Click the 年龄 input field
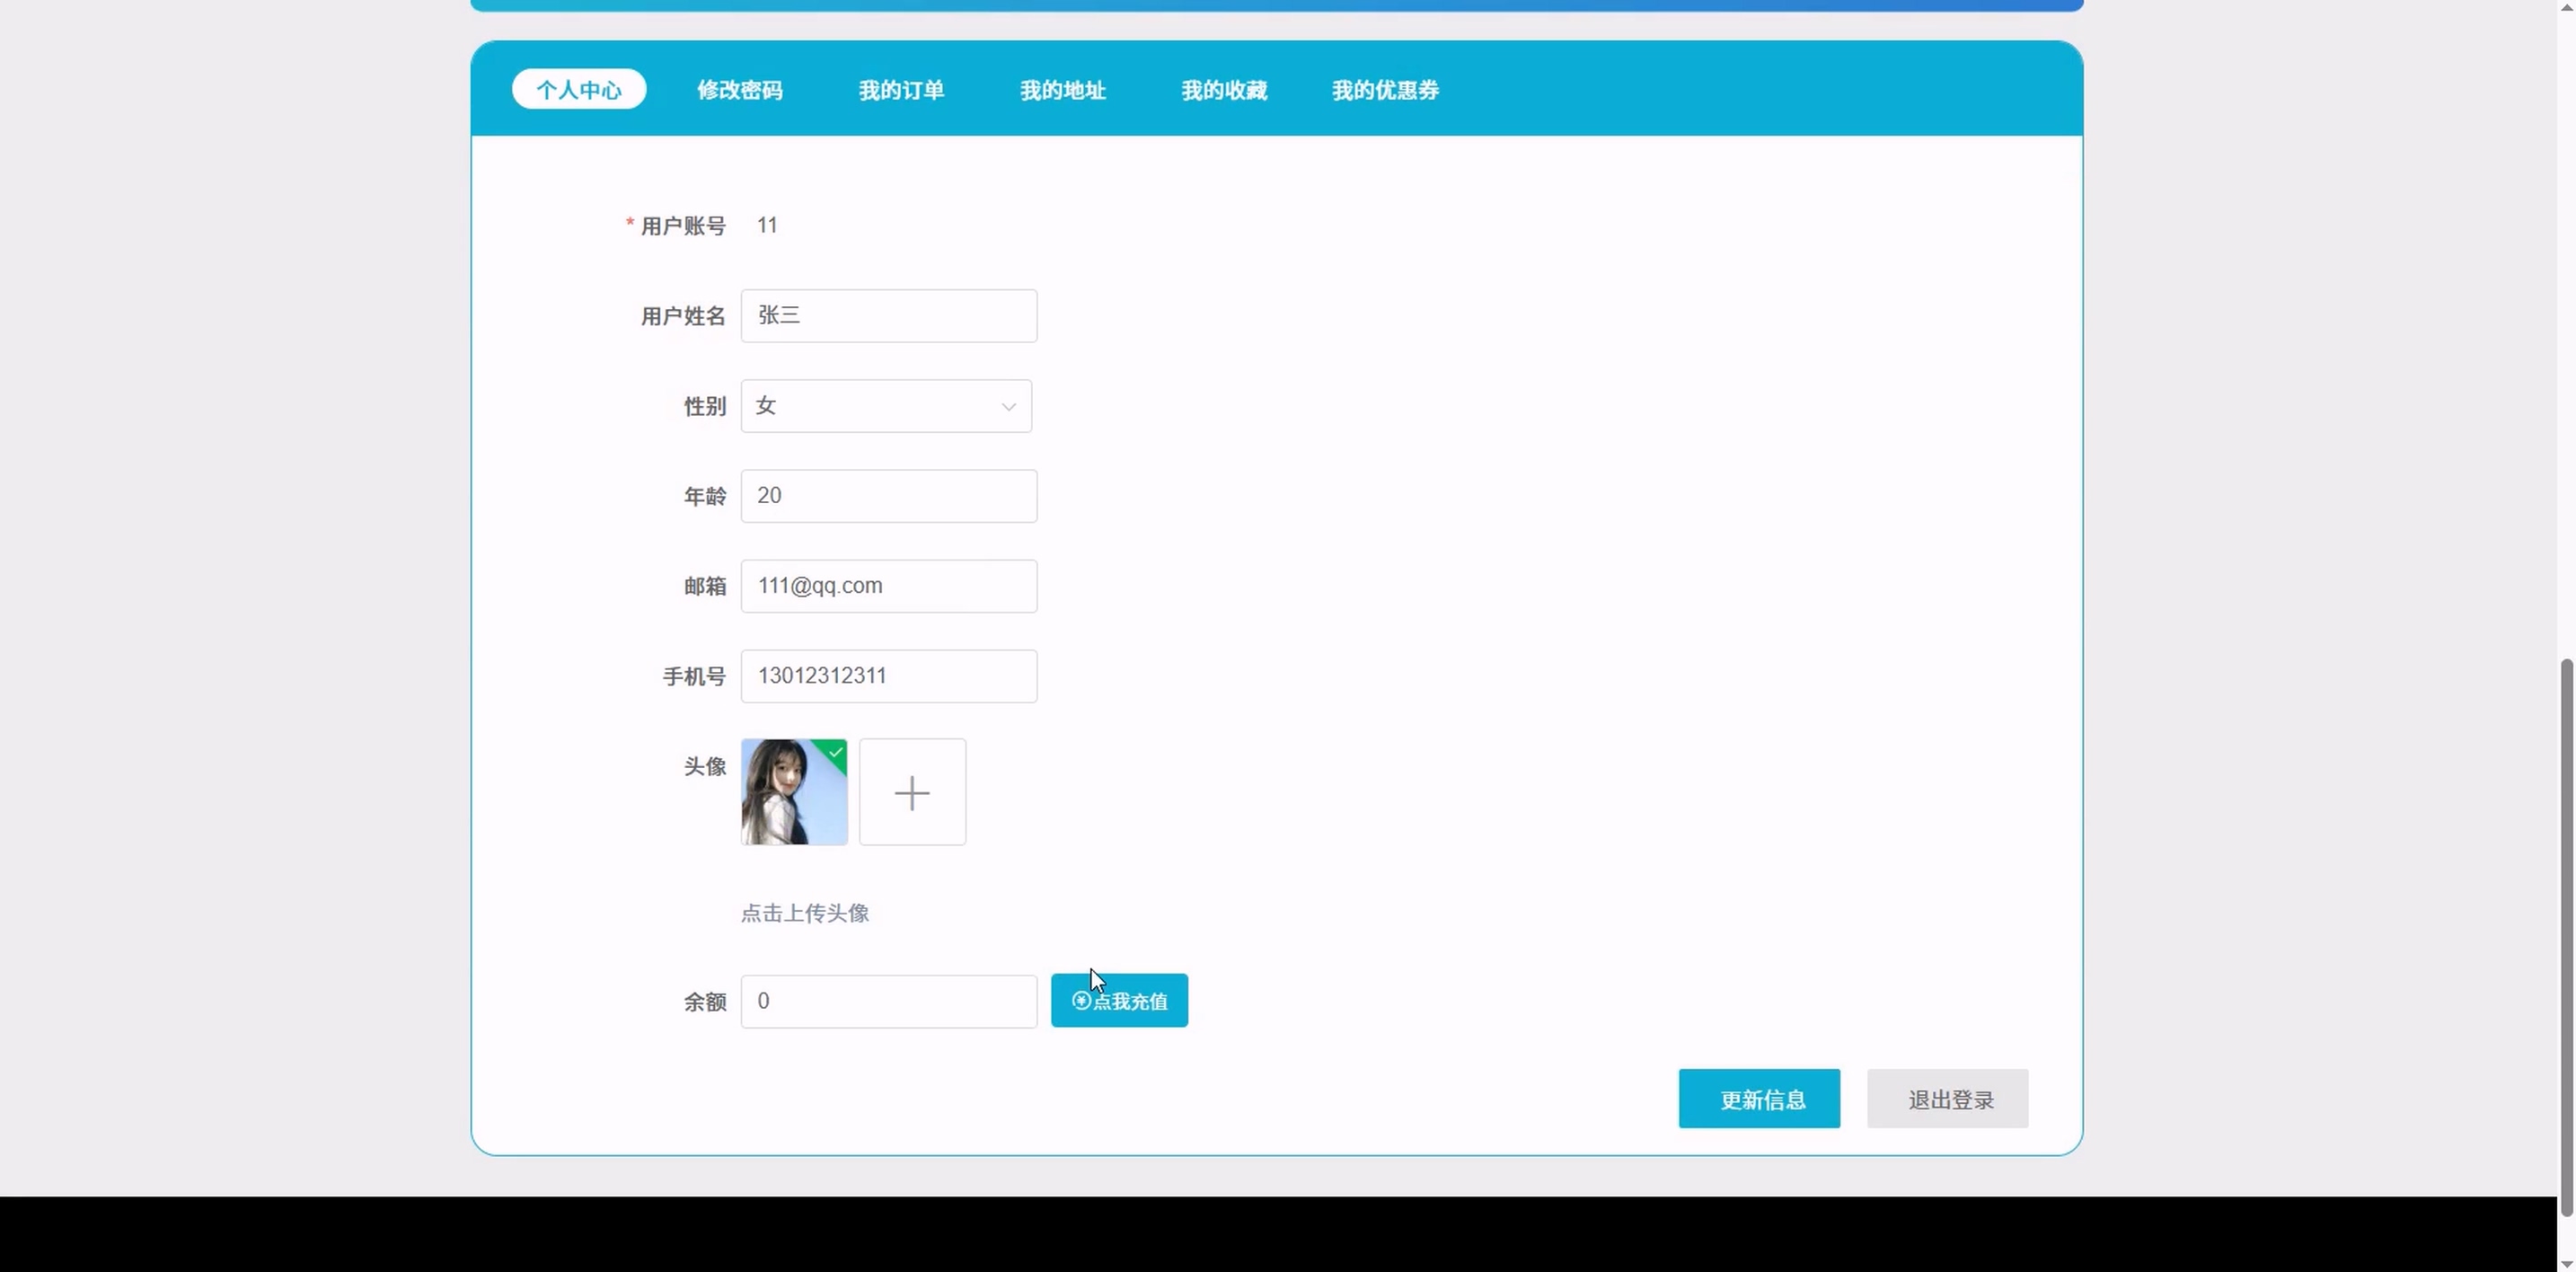 pos(888,496)
